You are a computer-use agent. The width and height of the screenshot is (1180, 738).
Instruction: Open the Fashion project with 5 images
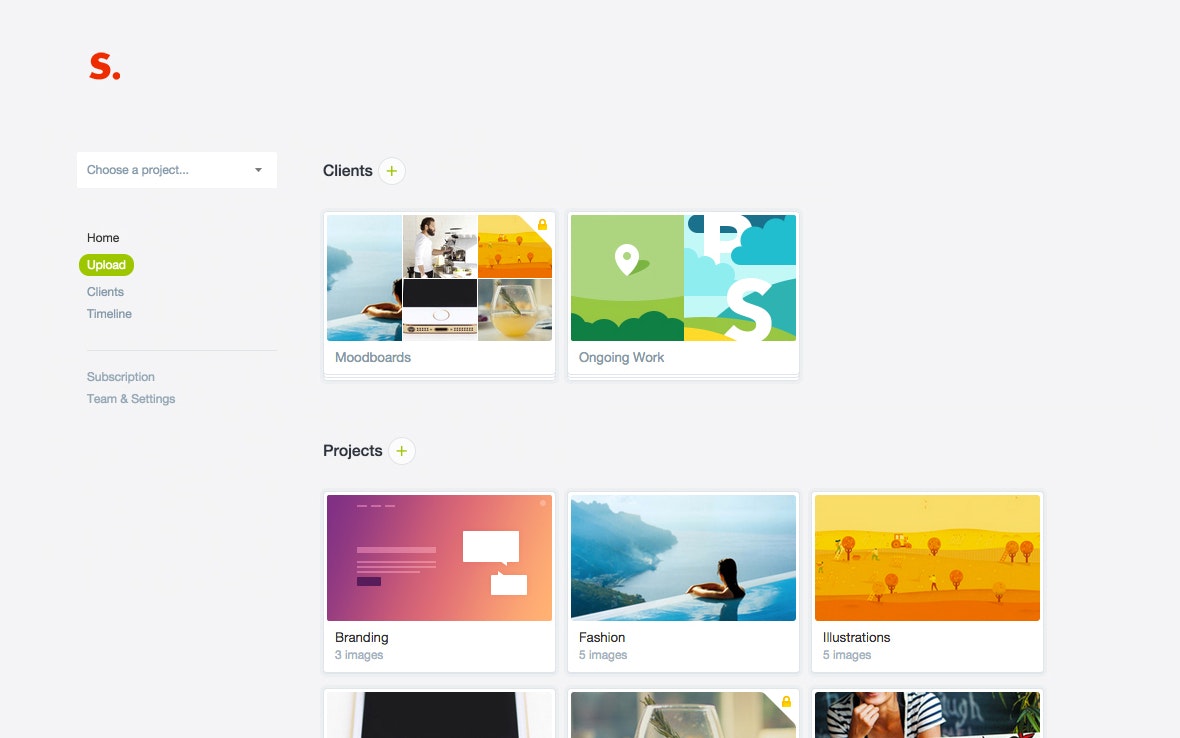click(683, 558)
